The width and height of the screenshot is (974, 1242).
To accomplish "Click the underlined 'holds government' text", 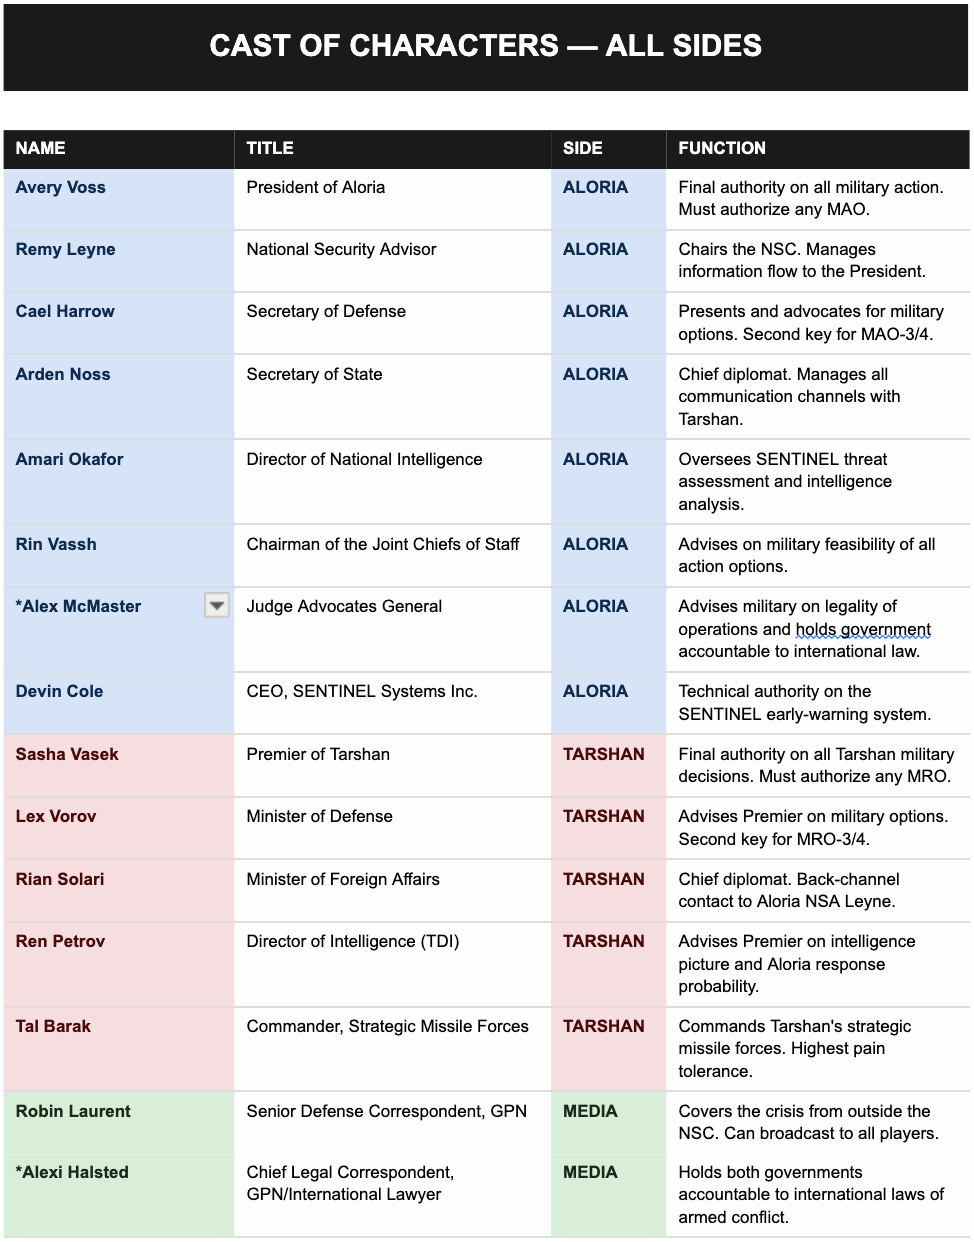I will [x=863, y=629].
